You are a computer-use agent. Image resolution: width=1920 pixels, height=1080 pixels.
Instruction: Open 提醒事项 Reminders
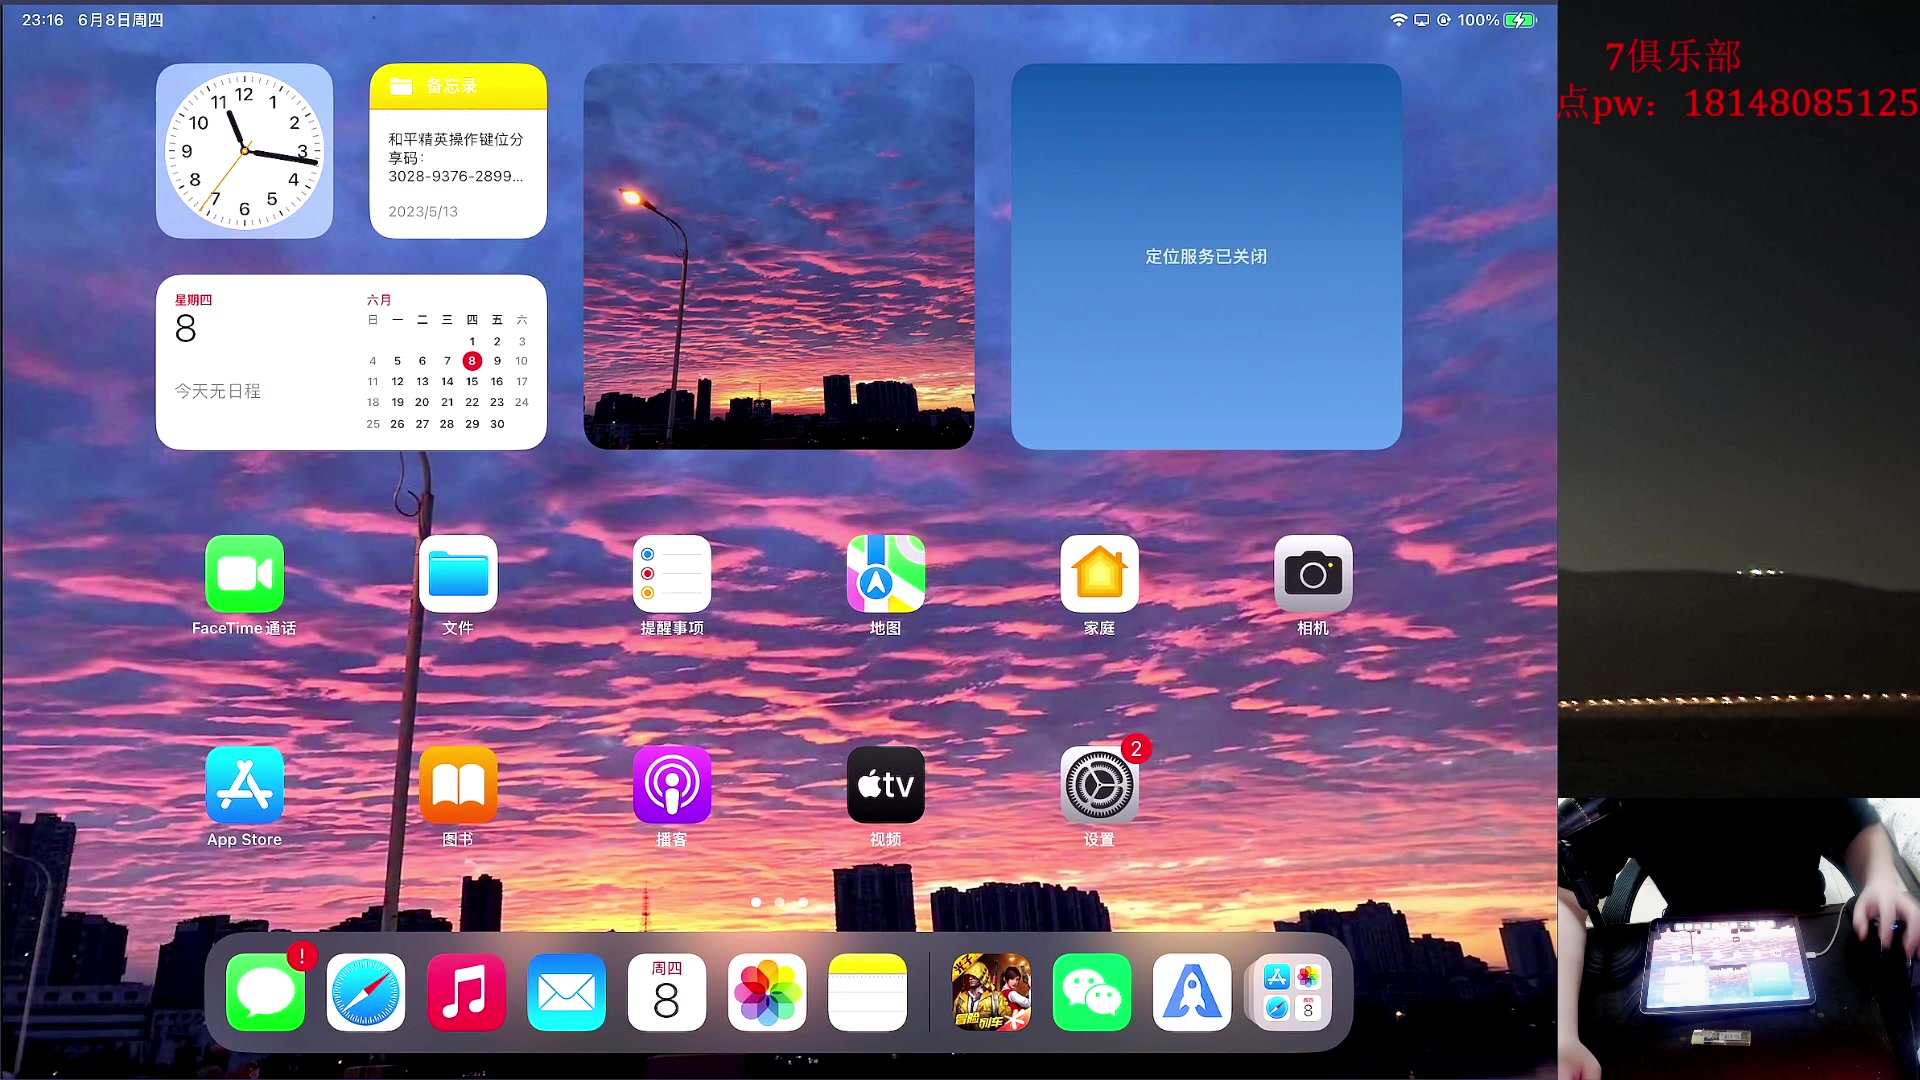671,573
